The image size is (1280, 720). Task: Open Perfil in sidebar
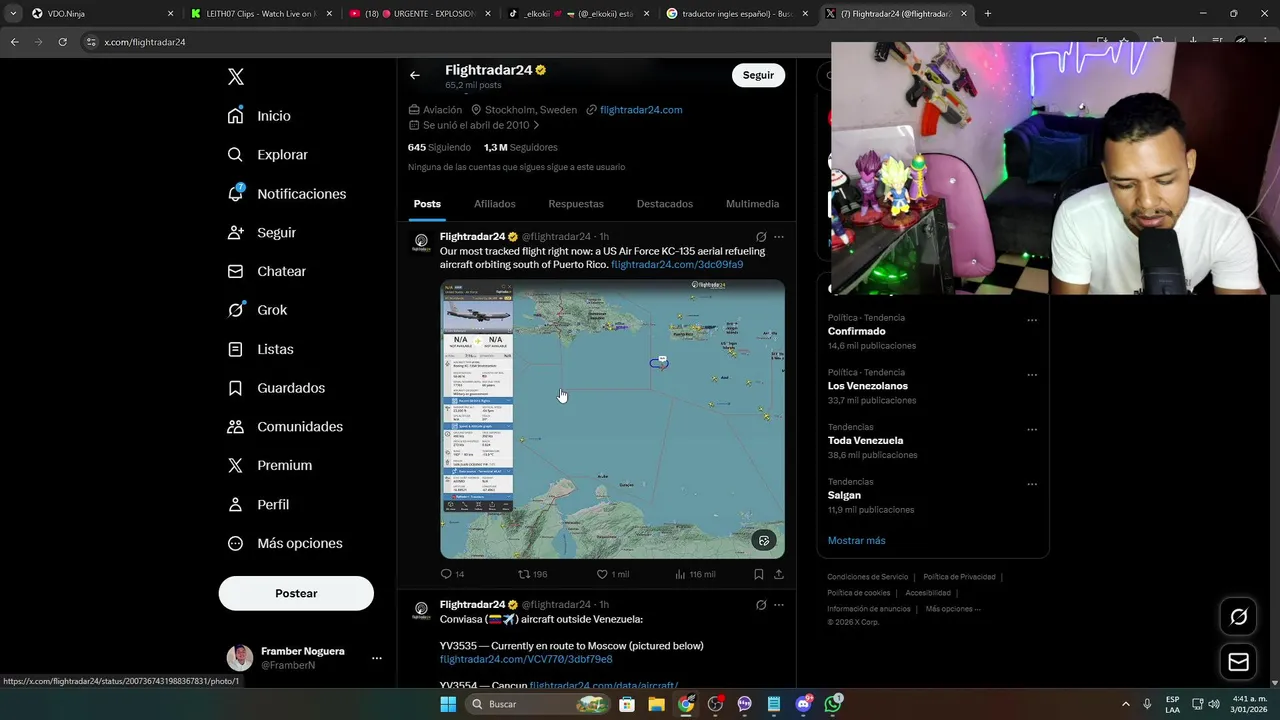258,504
